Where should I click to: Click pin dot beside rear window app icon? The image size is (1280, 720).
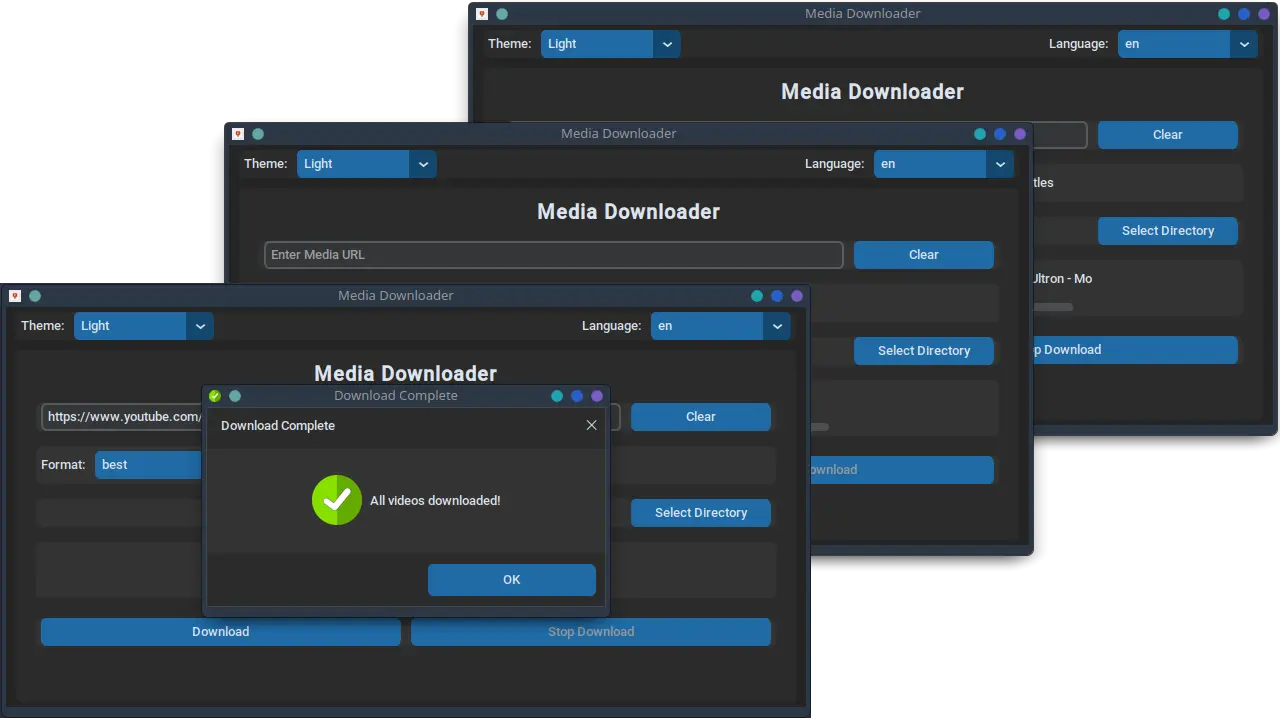502,14
